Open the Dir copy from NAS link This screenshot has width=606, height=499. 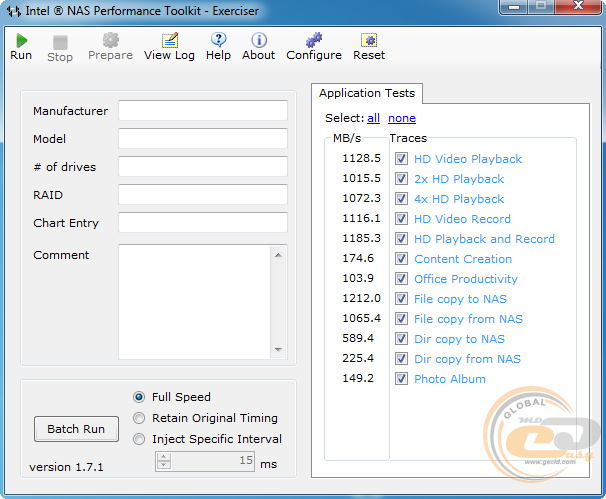click(x=468, y=359)
